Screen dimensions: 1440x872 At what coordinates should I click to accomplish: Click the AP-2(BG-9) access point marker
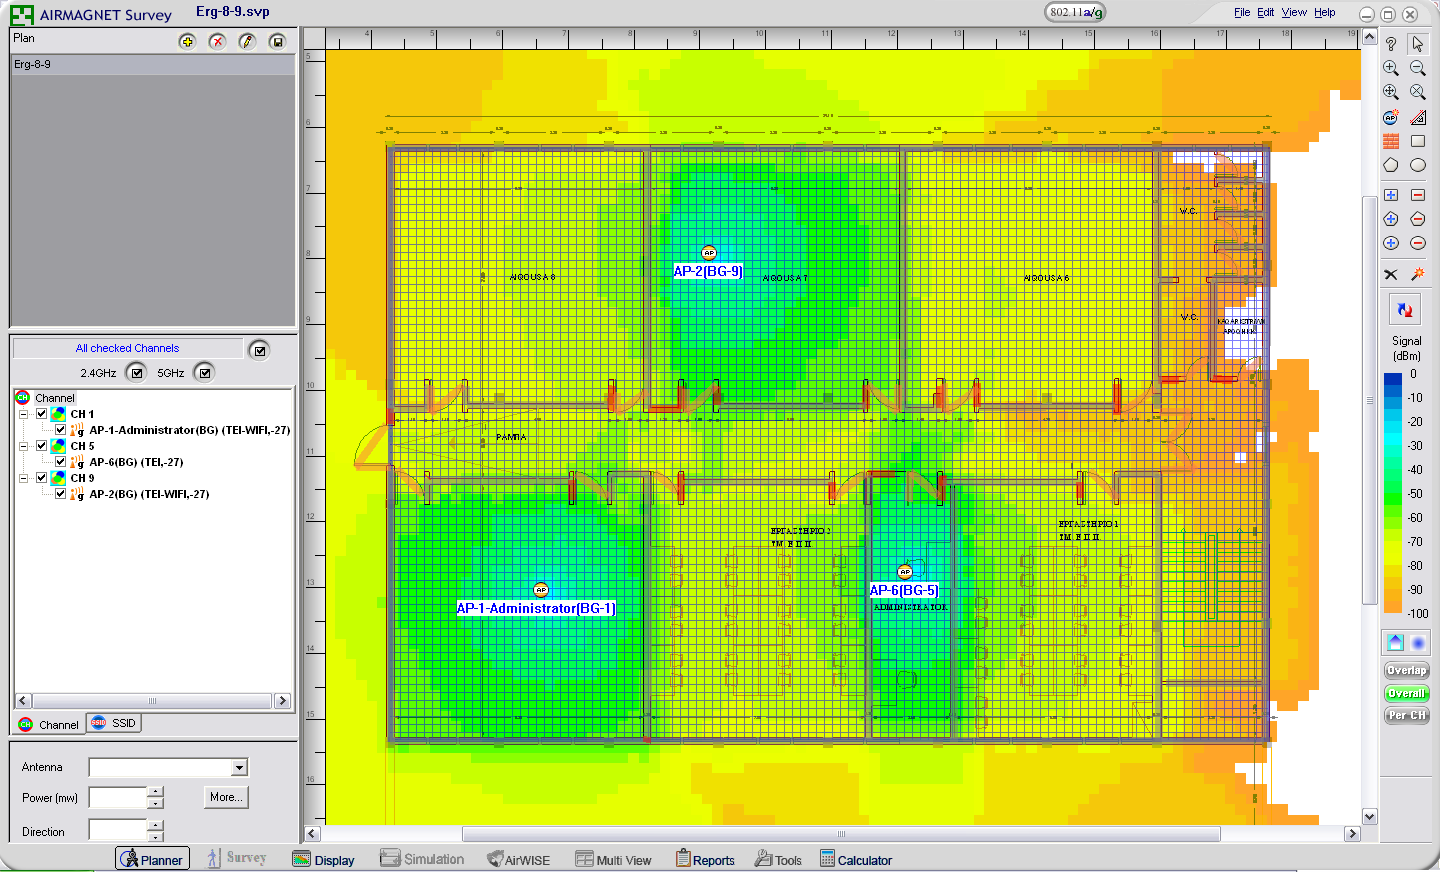709,253
